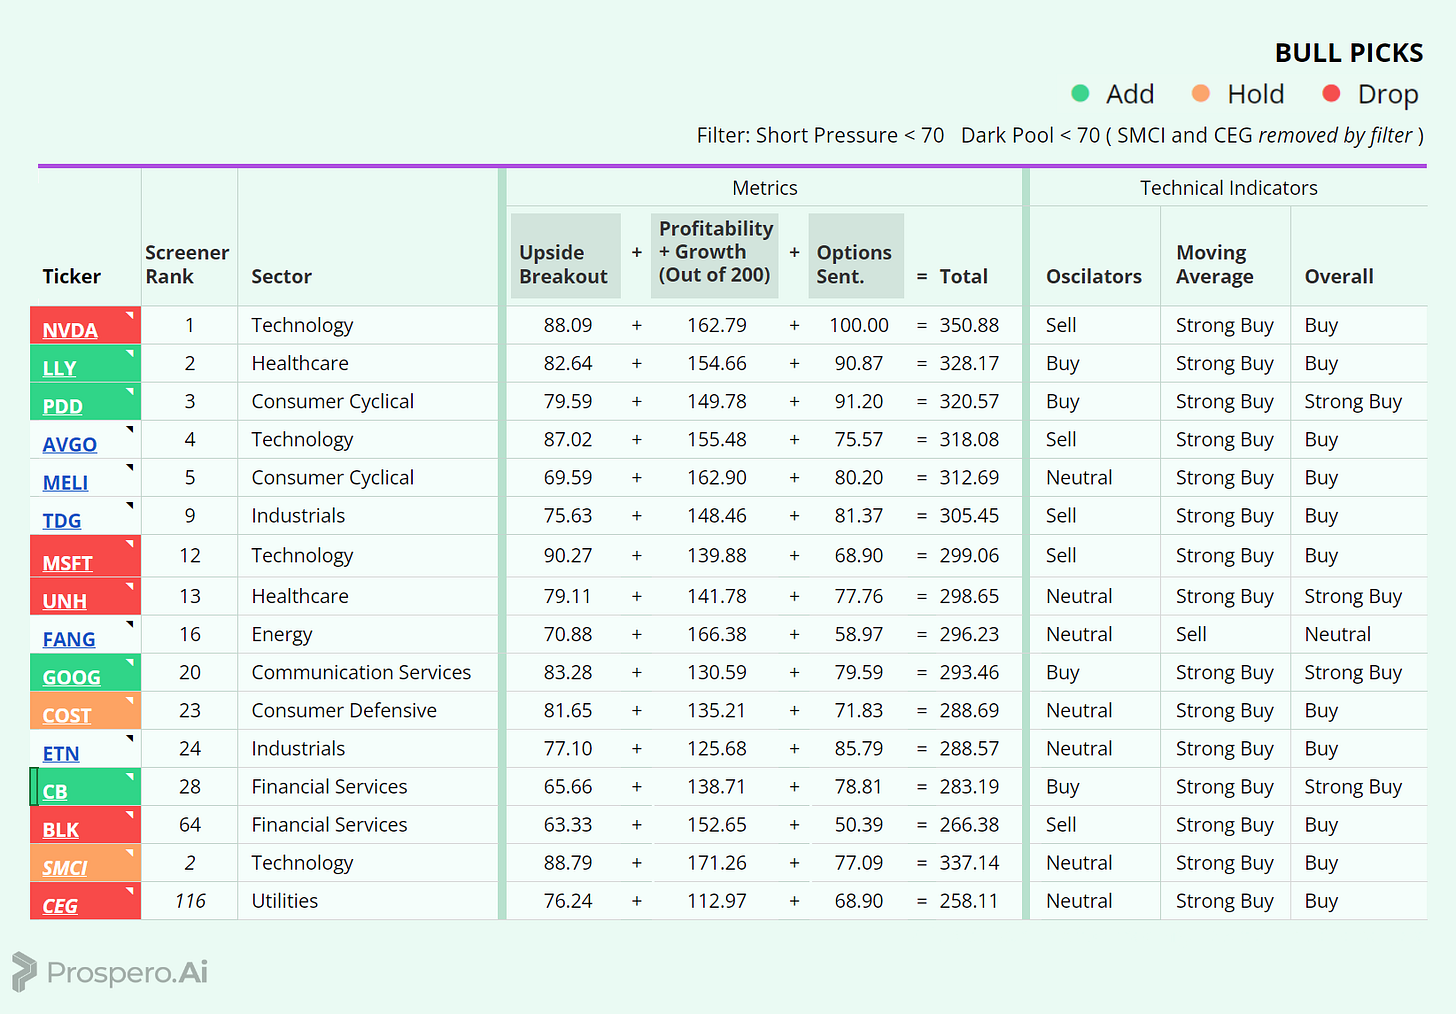Click MSFT upside breakout 90.27
Image resolution: width=1456 pixels, height=1014 pixels.
[x=568, y=555]
